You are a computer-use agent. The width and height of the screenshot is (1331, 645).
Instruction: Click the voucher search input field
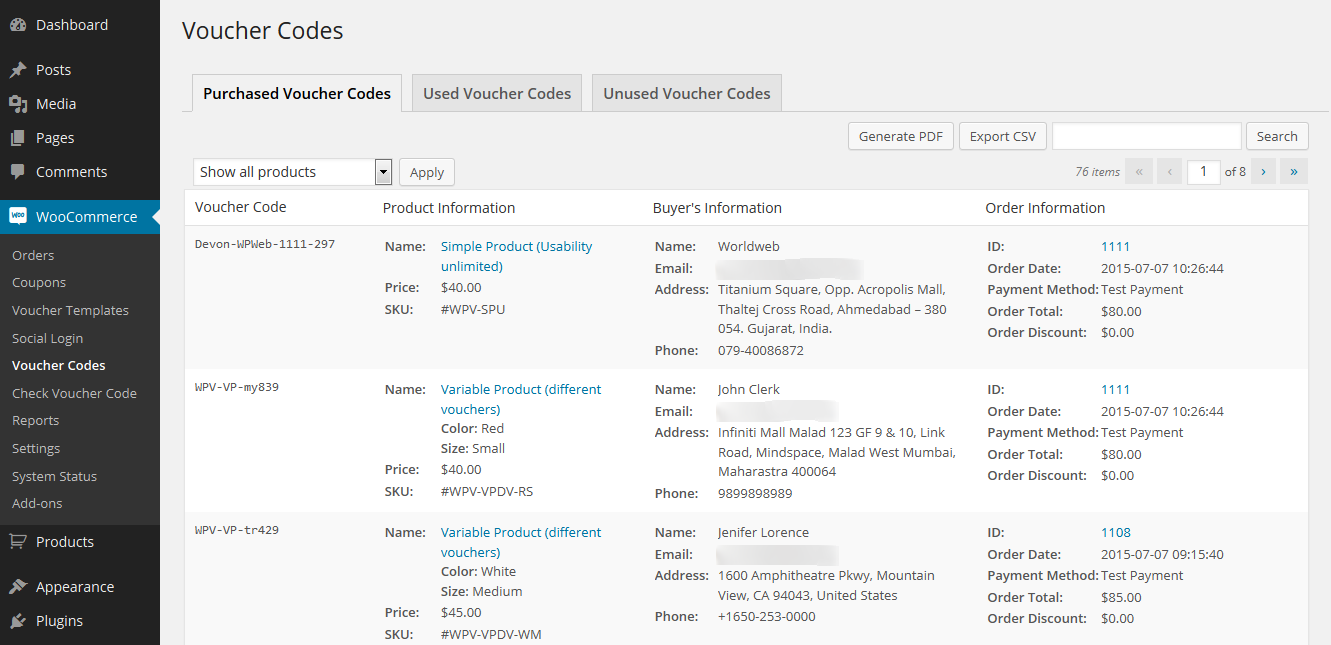point(1146,136)
